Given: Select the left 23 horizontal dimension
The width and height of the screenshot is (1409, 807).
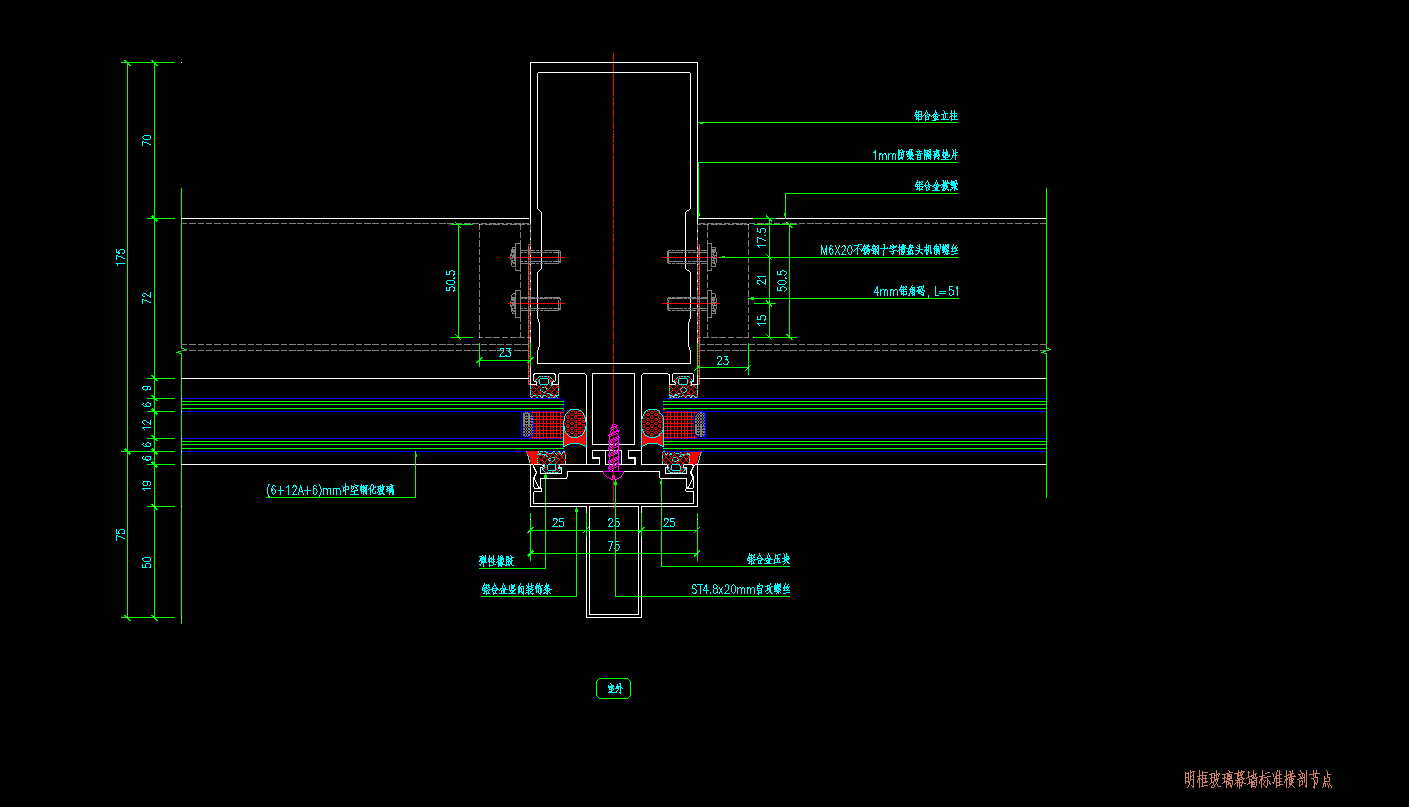Looking at the screenshot, I should 505,353.
